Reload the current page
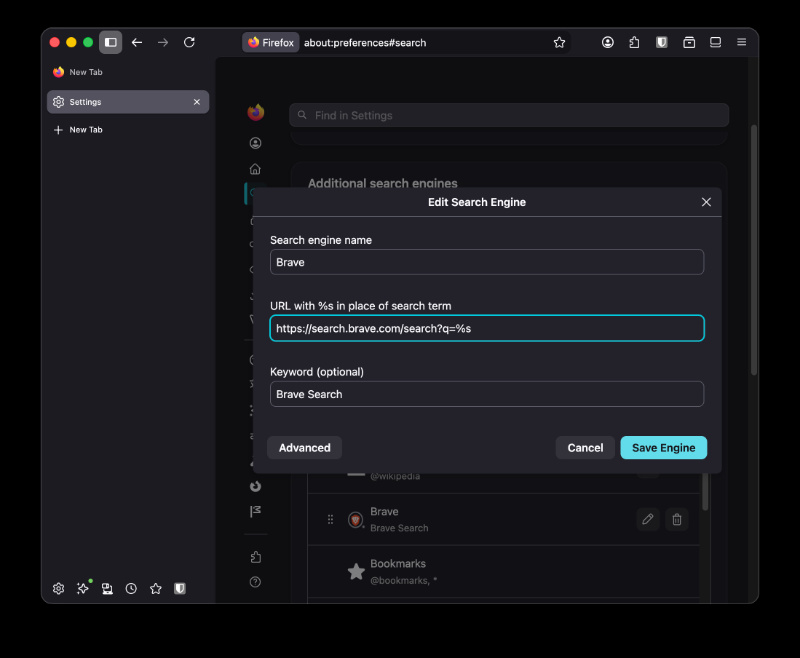 click(189, 42)
